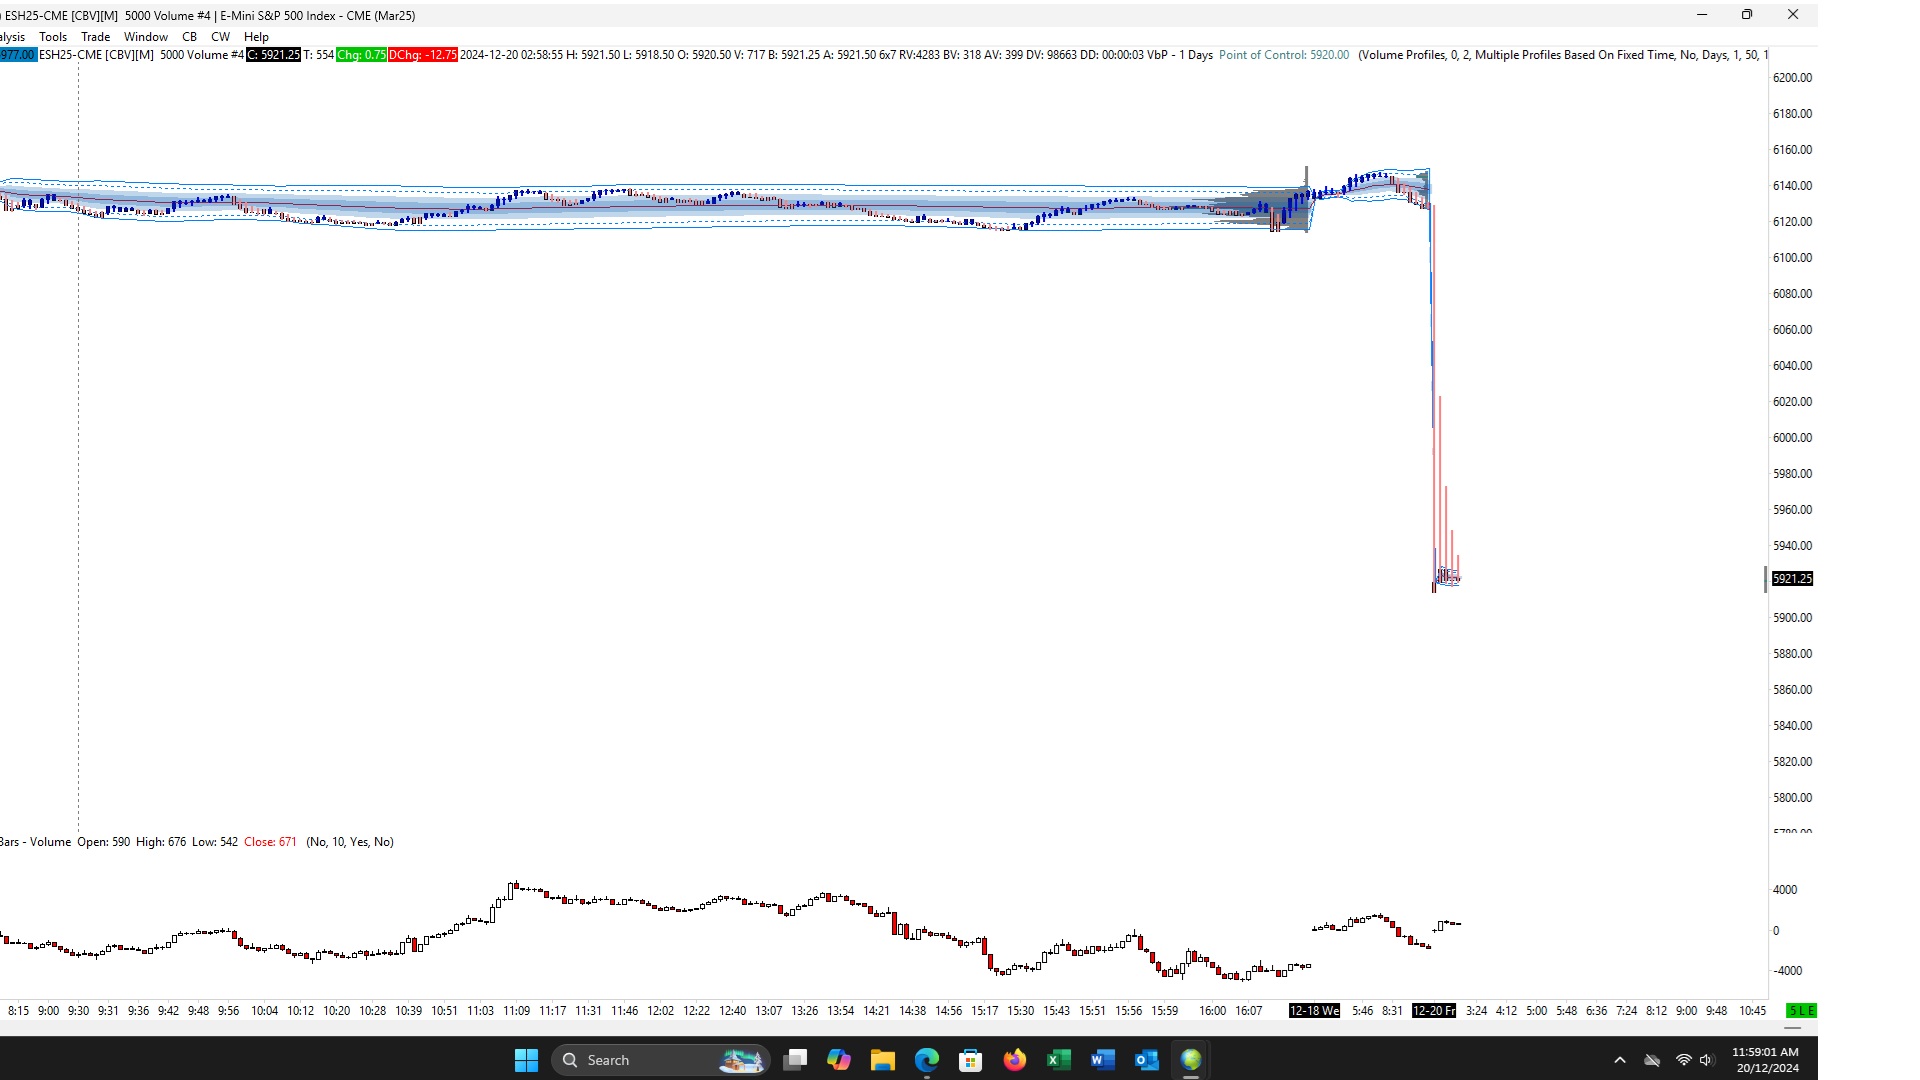This screenshot has width=1920, height=1080.
Task: Open the Trade menu
Action: (x=95, y=37)
